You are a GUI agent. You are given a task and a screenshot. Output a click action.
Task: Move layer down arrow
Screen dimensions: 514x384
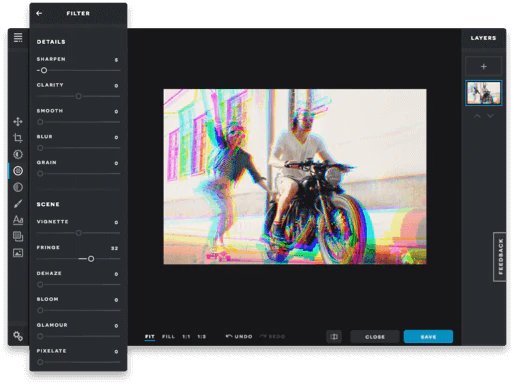(490, 116)
